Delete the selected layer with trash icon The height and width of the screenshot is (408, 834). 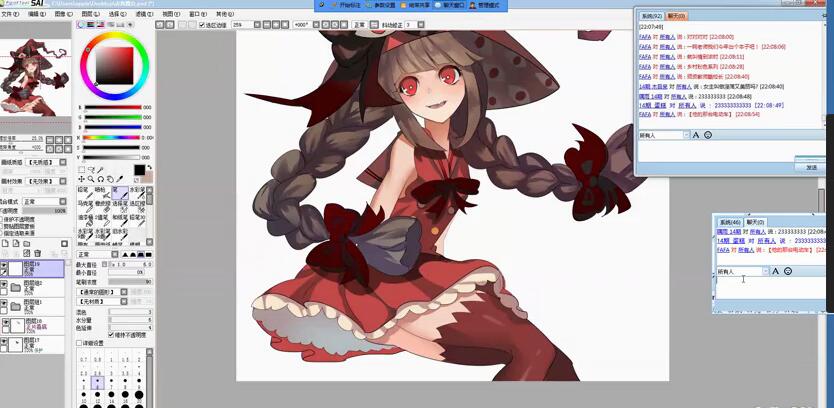click(x=37, y=253)
